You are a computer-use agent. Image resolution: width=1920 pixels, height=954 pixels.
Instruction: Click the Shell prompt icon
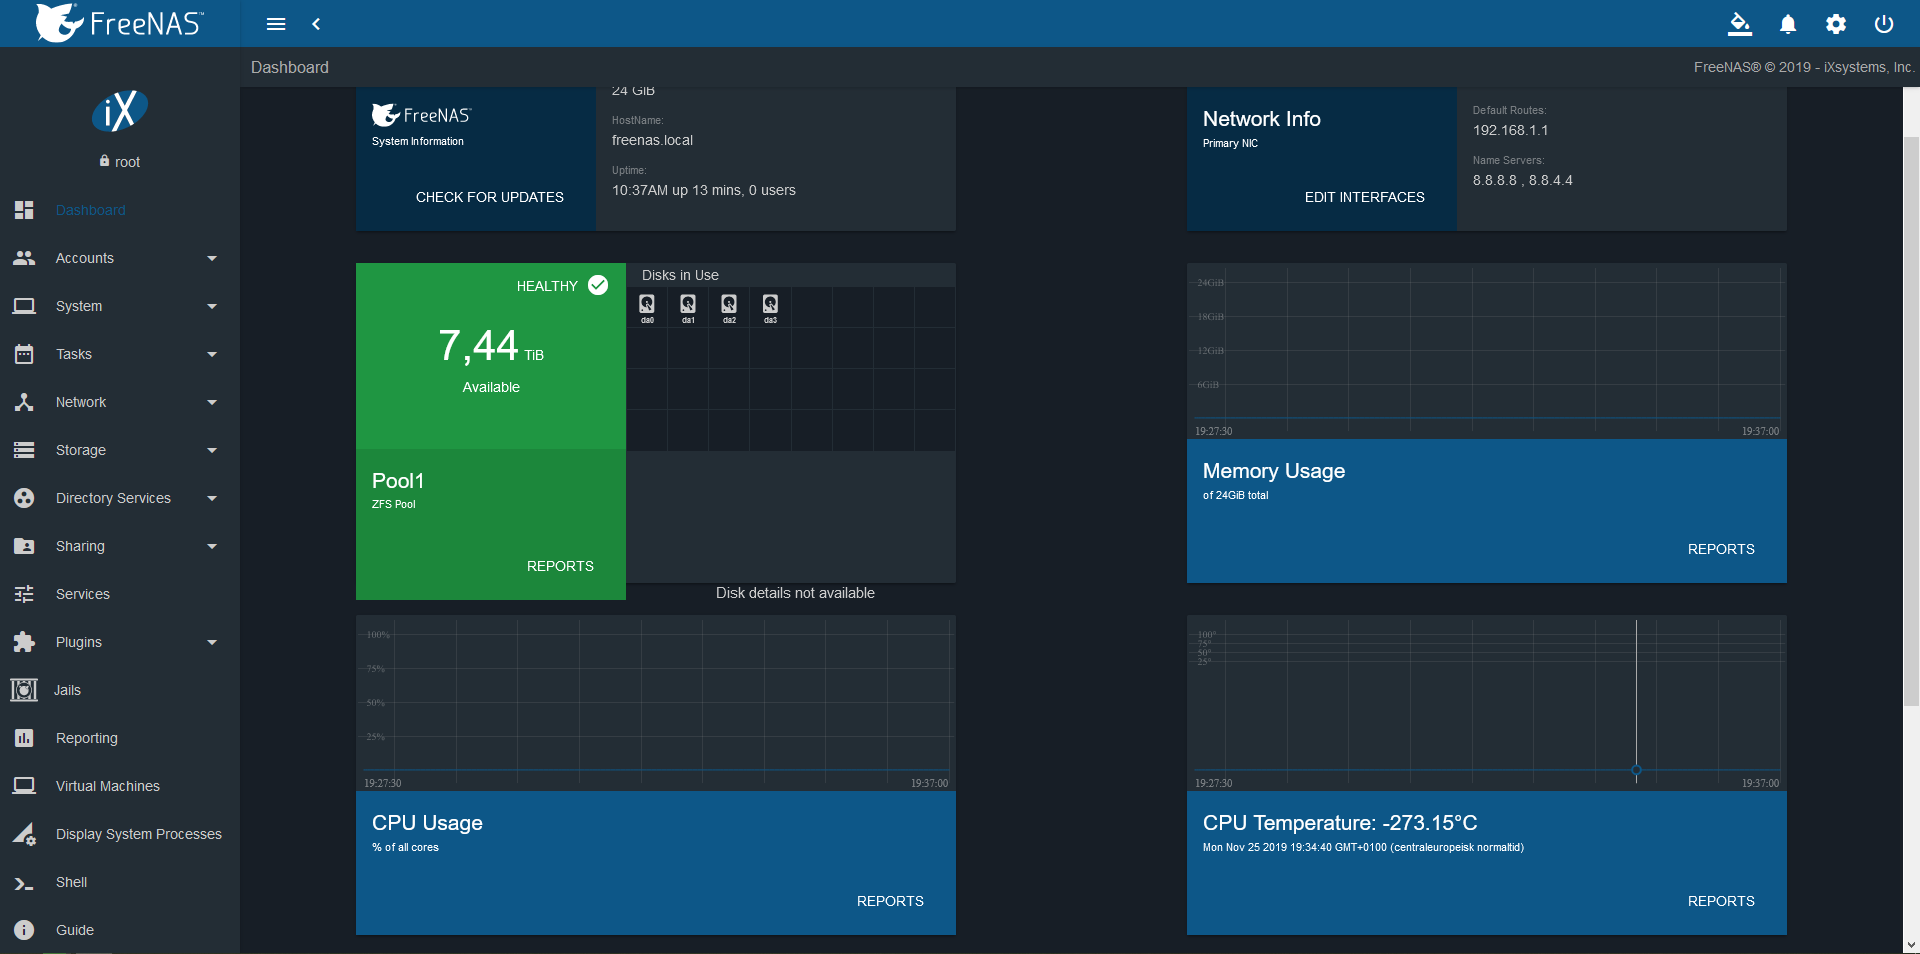coord(24,883)
